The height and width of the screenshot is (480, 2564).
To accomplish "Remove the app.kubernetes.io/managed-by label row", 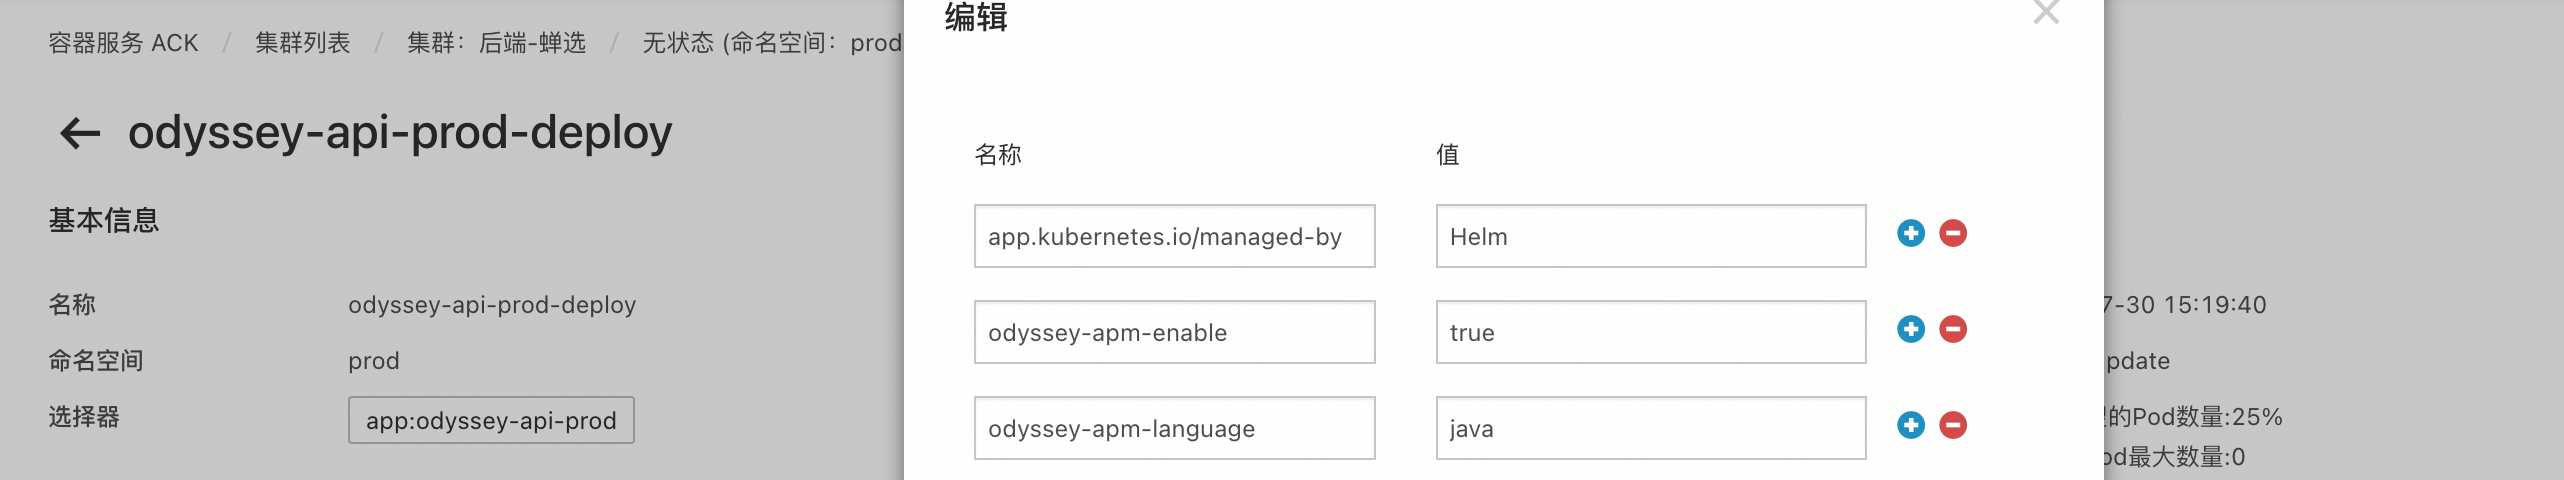I will point(1953,233).
